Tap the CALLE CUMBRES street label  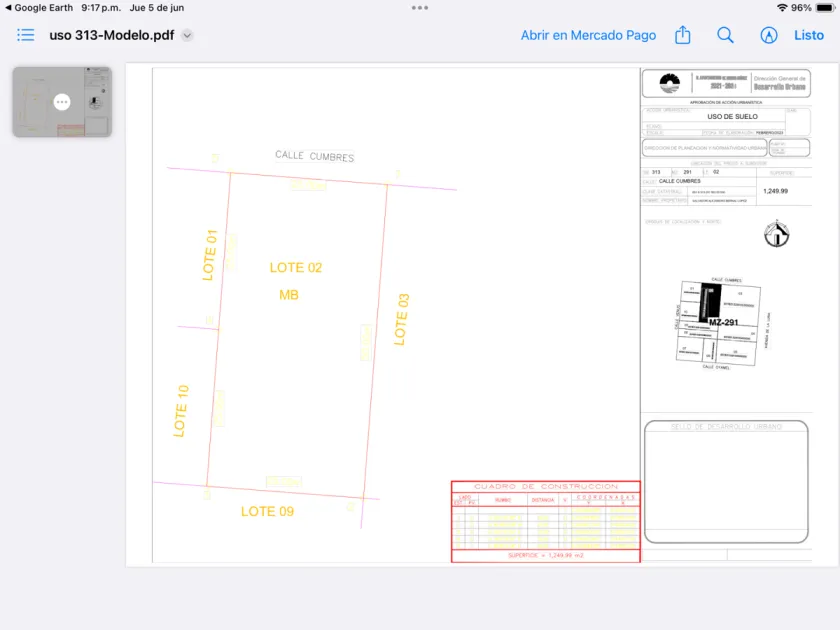pyautogui.click(x=314, y=156)
